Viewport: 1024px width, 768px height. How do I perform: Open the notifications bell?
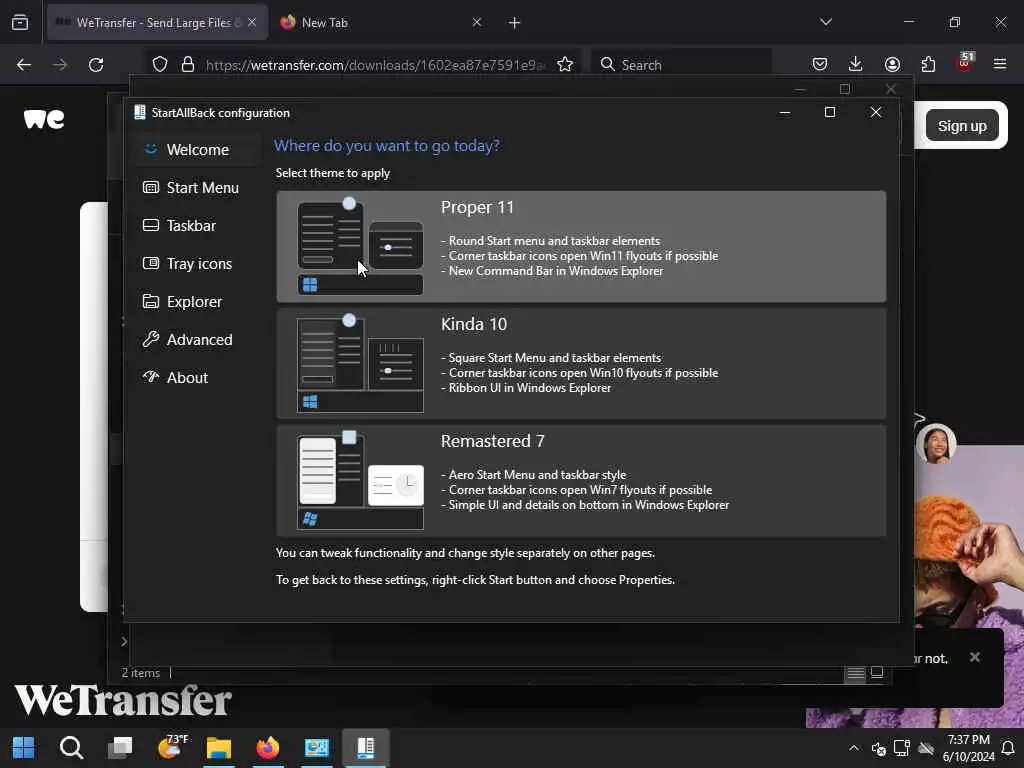pyautogui.click(x=1008, y=748)
